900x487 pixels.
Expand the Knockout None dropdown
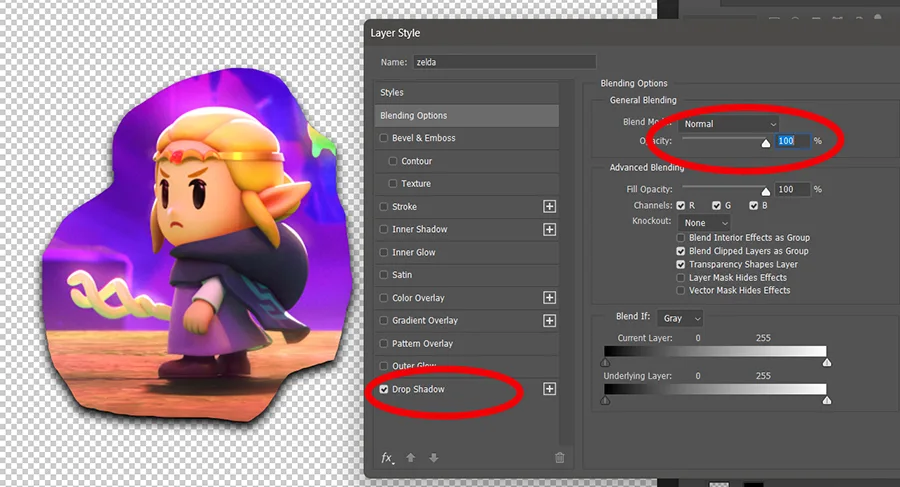point(704,223)
